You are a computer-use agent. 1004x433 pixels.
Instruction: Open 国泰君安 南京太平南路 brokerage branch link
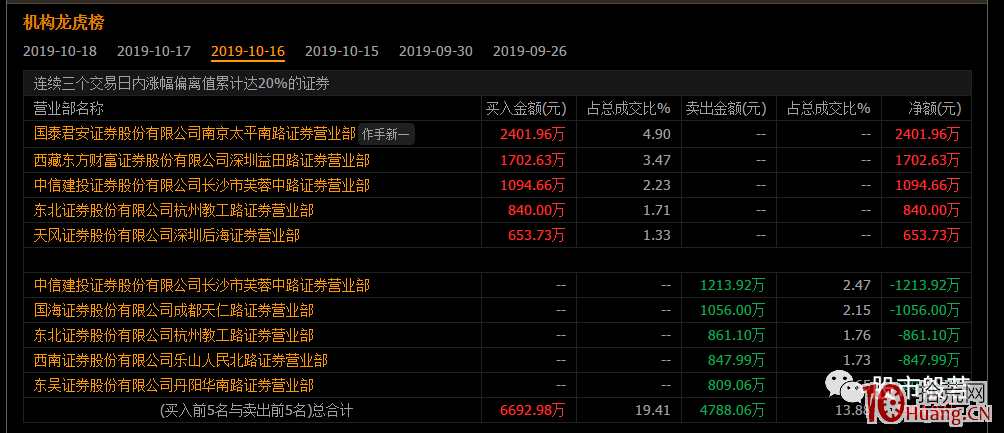click(194, 135)
